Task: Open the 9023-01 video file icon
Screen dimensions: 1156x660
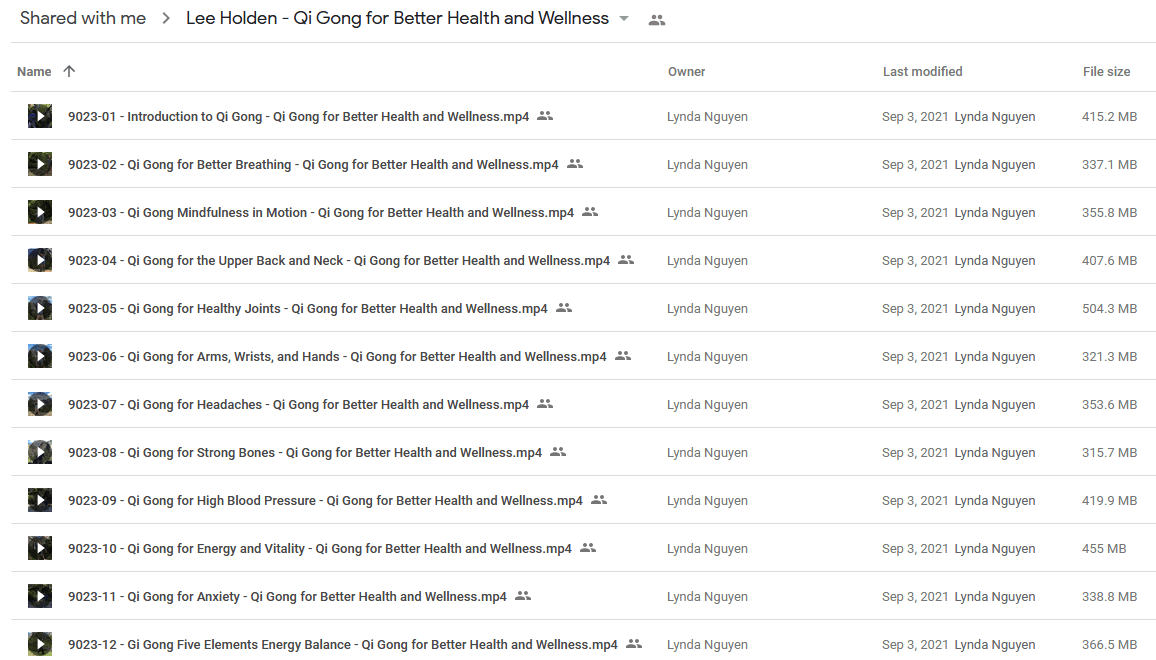Action: pyautogui.click(x=40, y=116)
